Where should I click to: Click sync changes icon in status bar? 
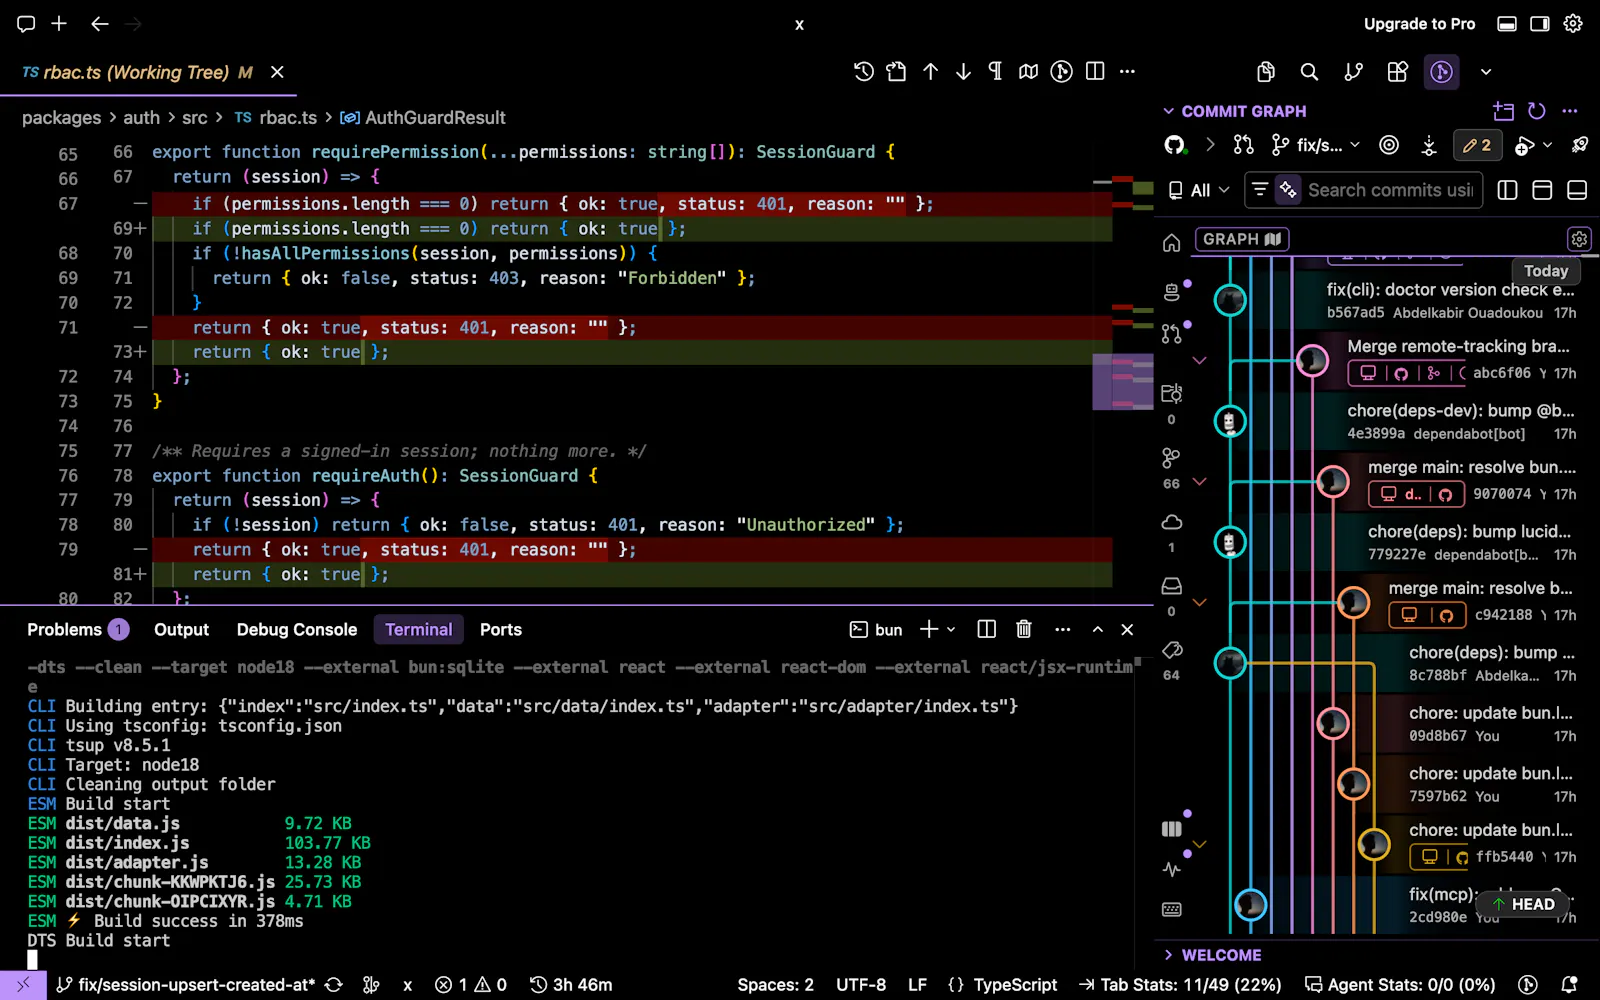coord(334,985)
